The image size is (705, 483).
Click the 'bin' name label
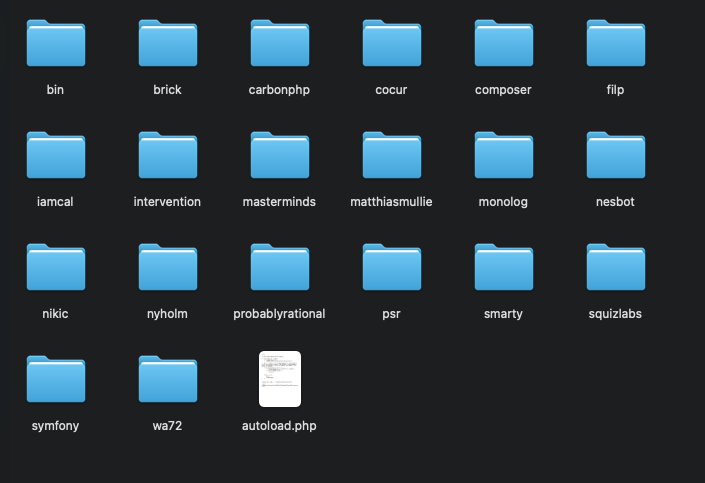point(55,89)
